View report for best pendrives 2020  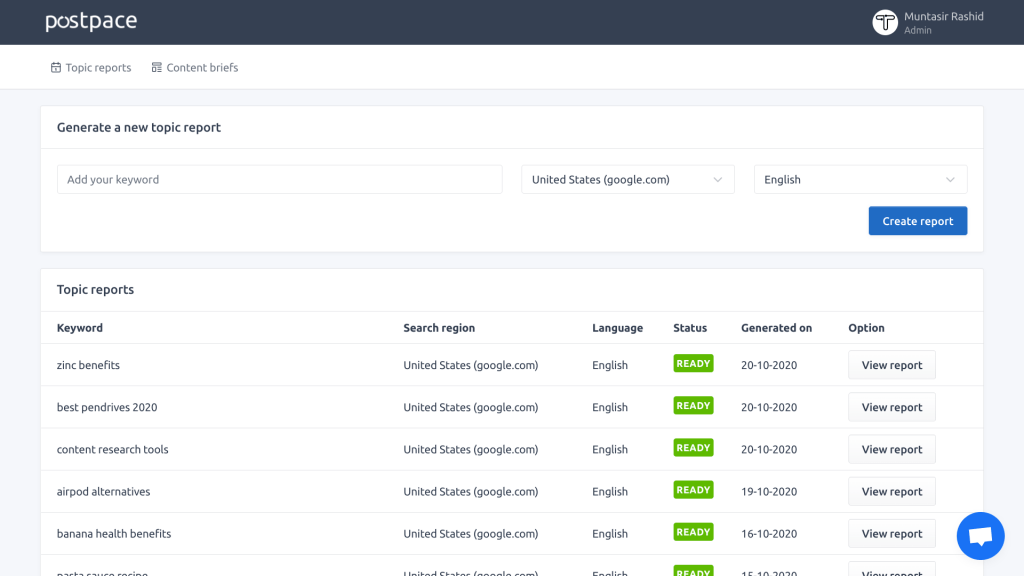tap(891, 407)
